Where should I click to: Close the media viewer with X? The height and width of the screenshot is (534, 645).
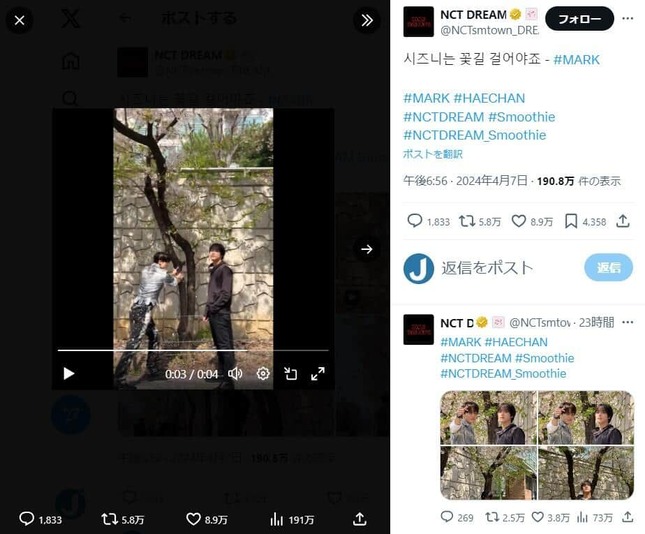[19, 20]
